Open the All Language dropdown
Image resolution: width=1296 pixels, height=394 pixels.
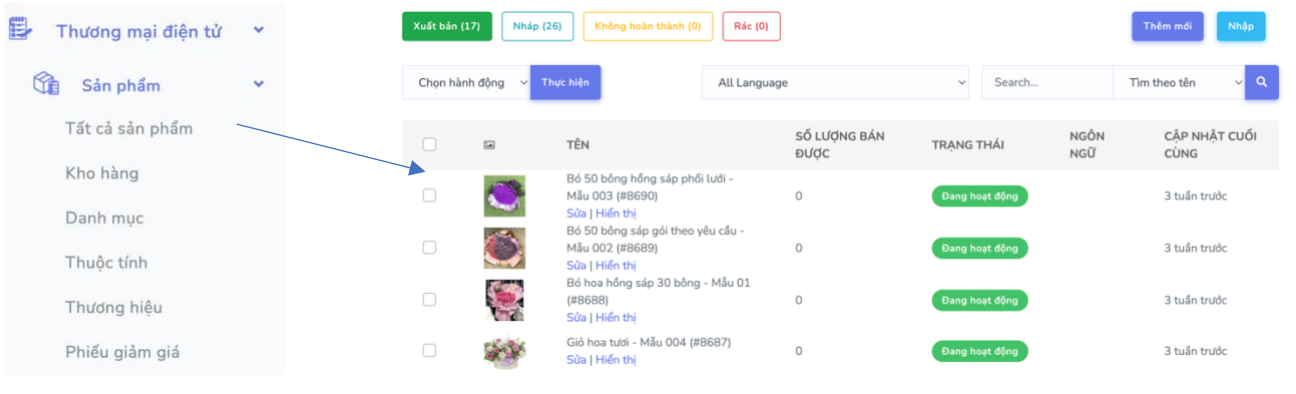(835, 82)
